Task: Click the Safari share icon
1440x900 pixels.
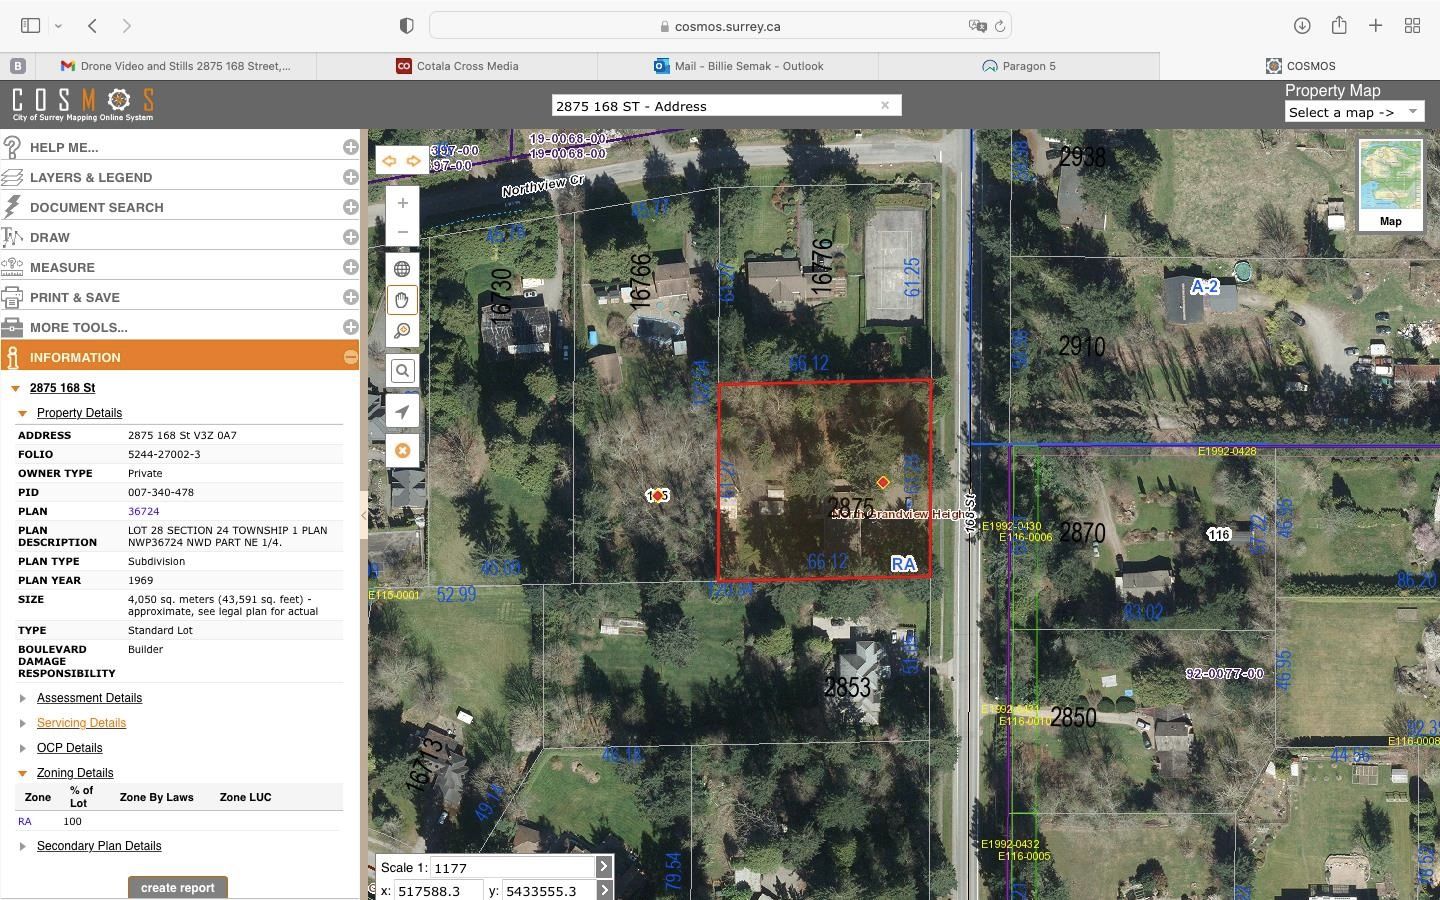Action: click(1339, 25)
